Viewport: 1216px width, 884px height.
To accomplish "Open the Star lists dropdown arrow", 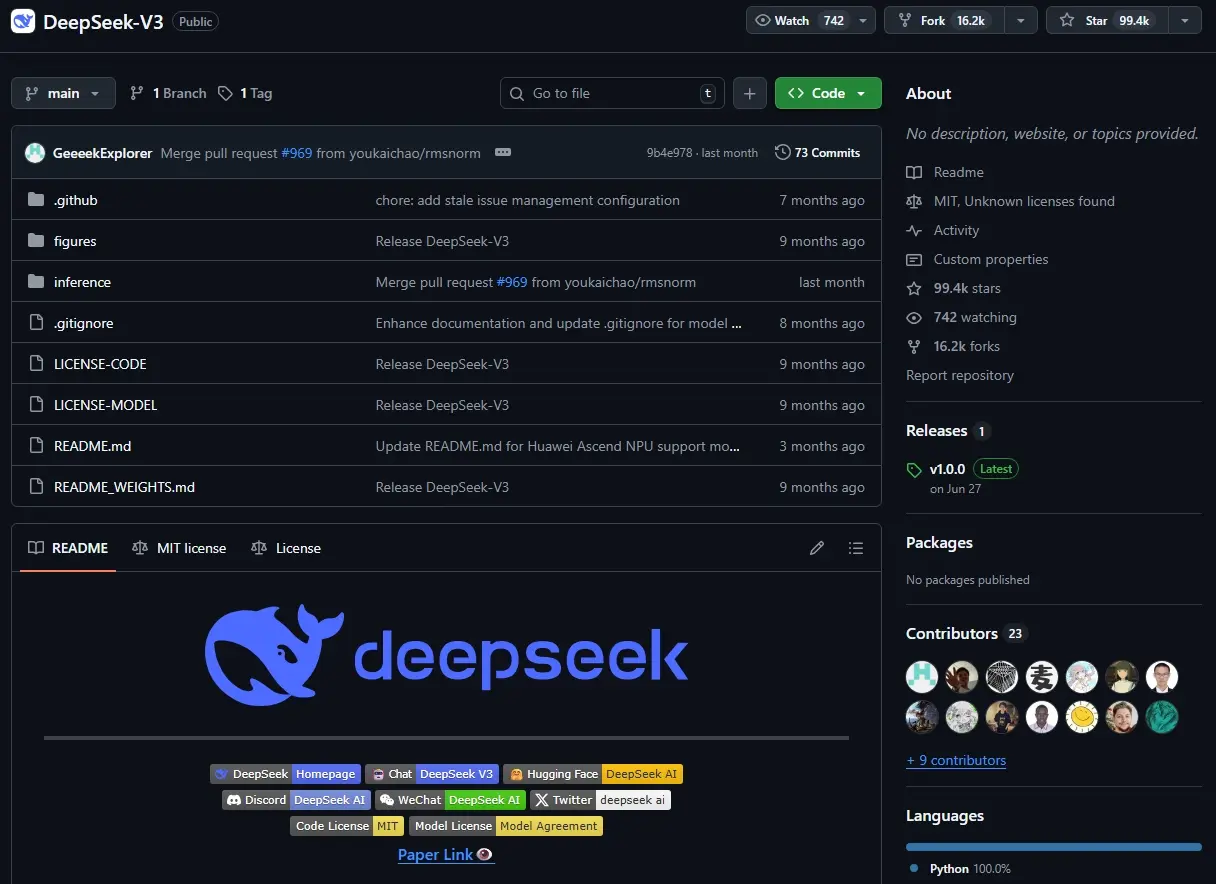I will [1184, 20].
